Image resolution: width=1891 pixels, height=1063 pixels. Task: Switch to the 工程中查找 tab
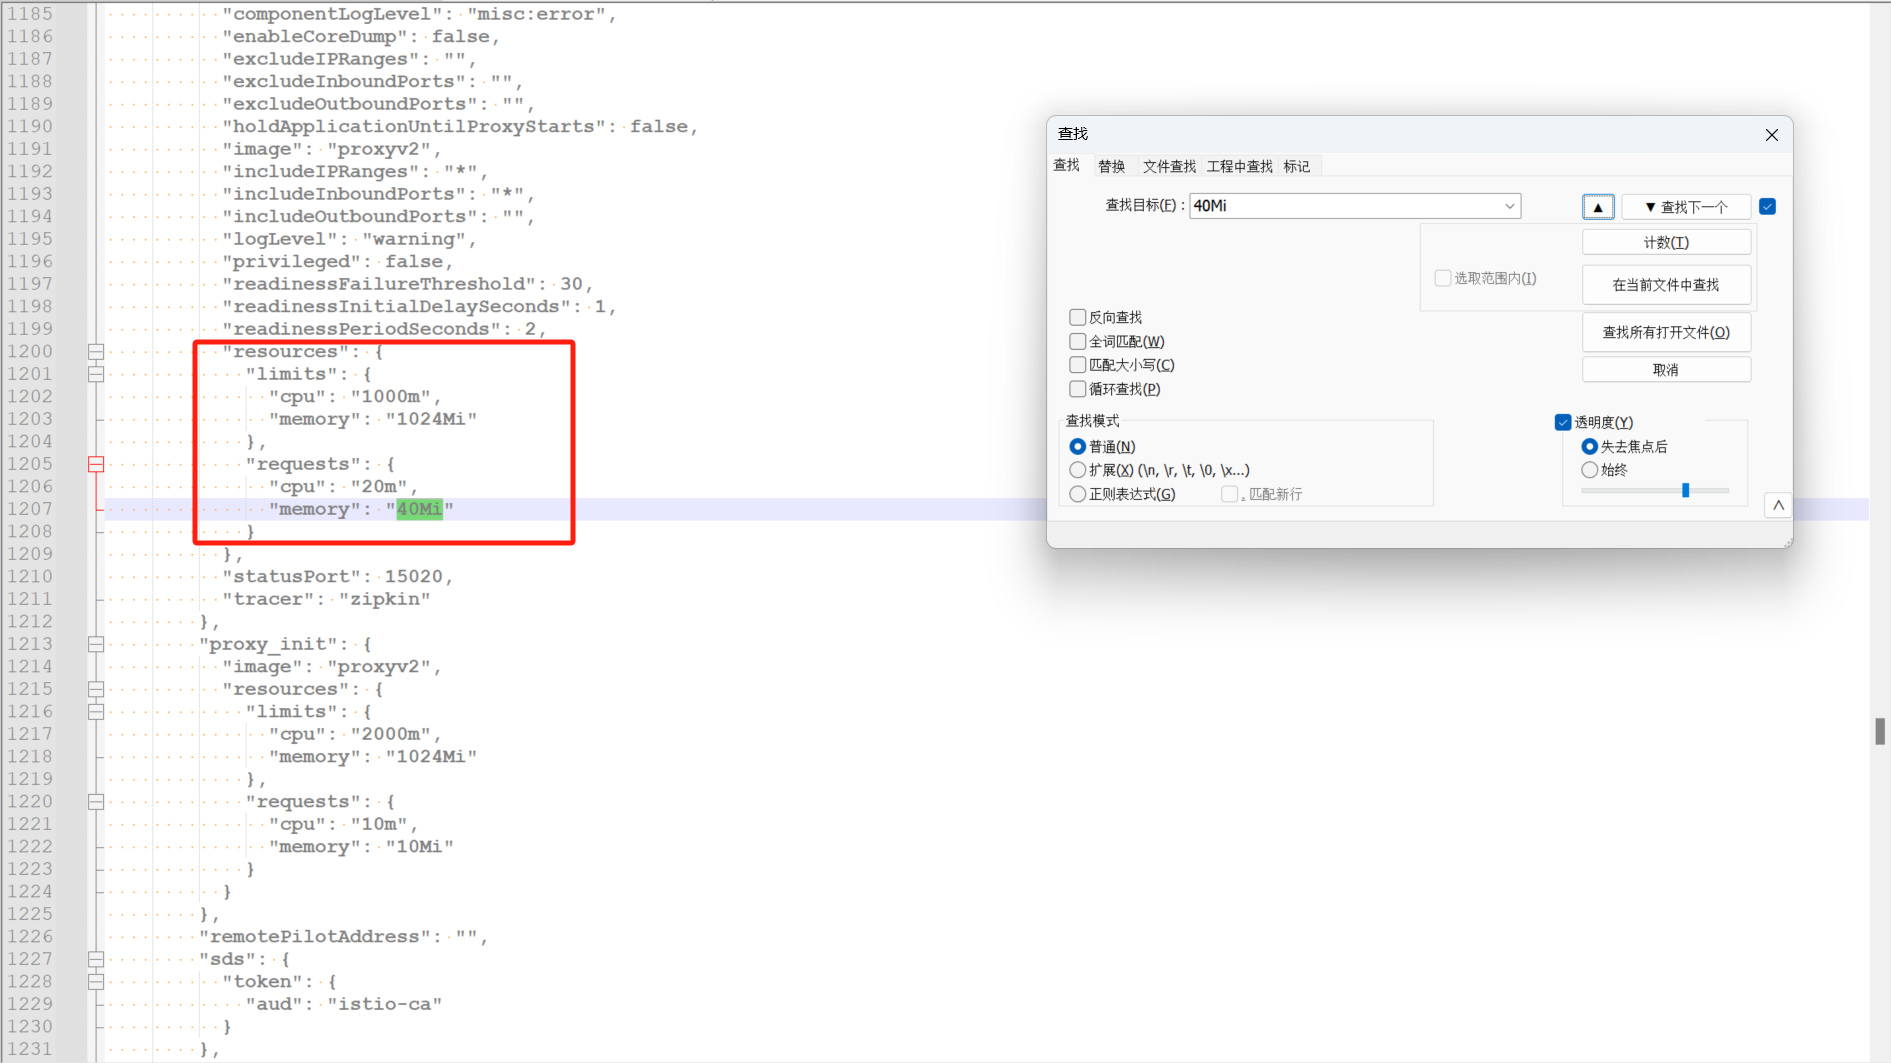point(1239,166)
